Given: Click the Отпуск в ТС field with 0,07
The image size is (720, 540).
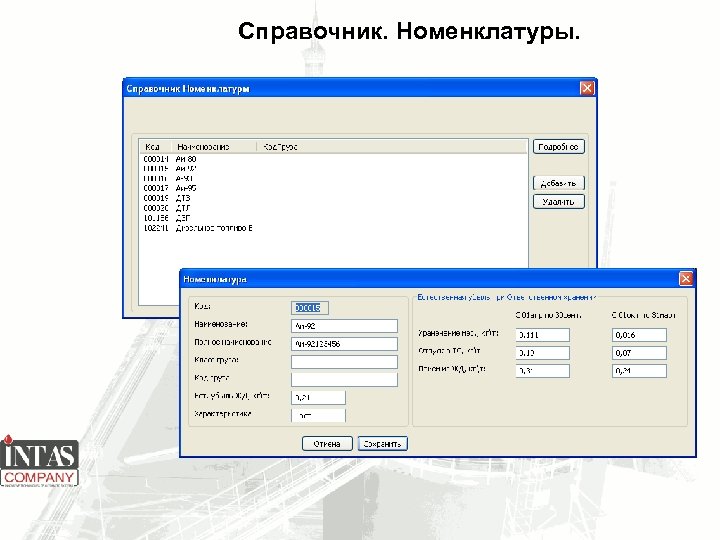Looking at the screenshot, I should pos(639,353).
